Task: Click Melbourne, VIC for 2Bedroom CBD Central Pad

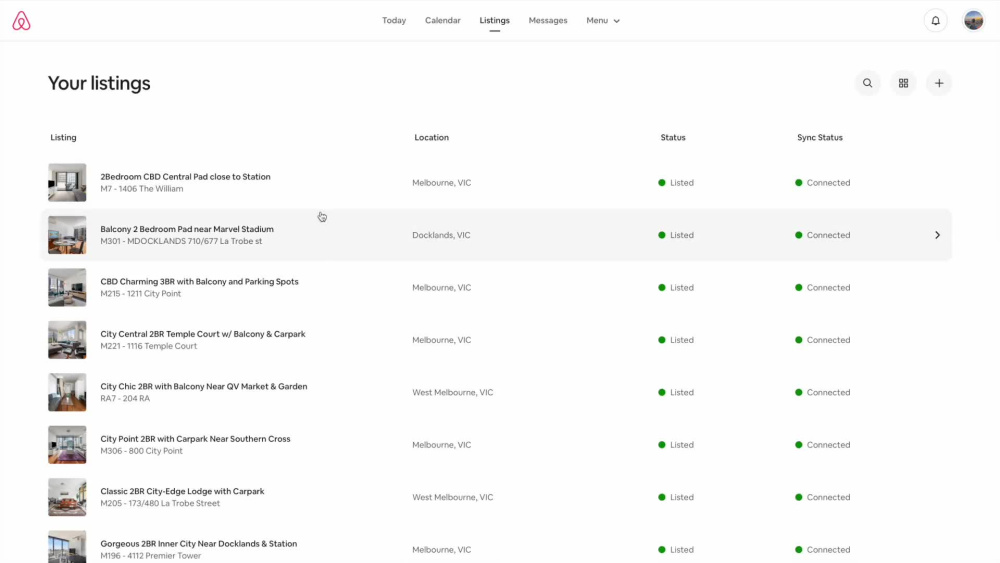Action: [441, 182]
